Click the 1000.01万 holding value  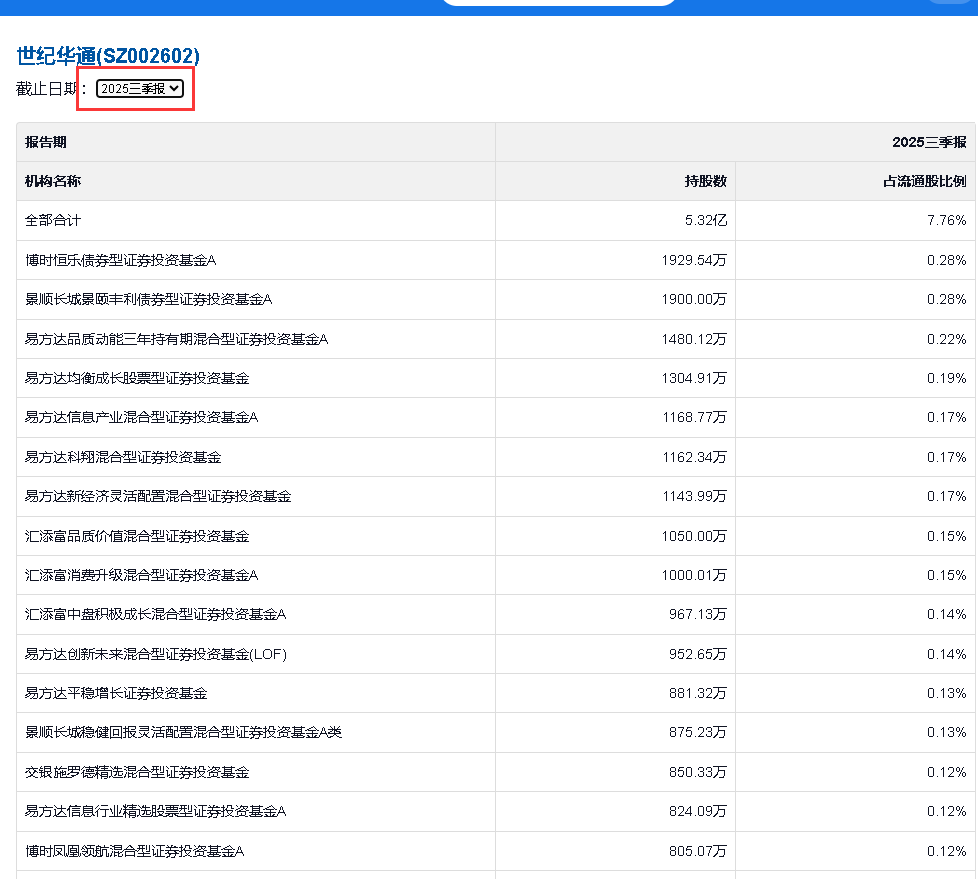click(x=694, y=575)
